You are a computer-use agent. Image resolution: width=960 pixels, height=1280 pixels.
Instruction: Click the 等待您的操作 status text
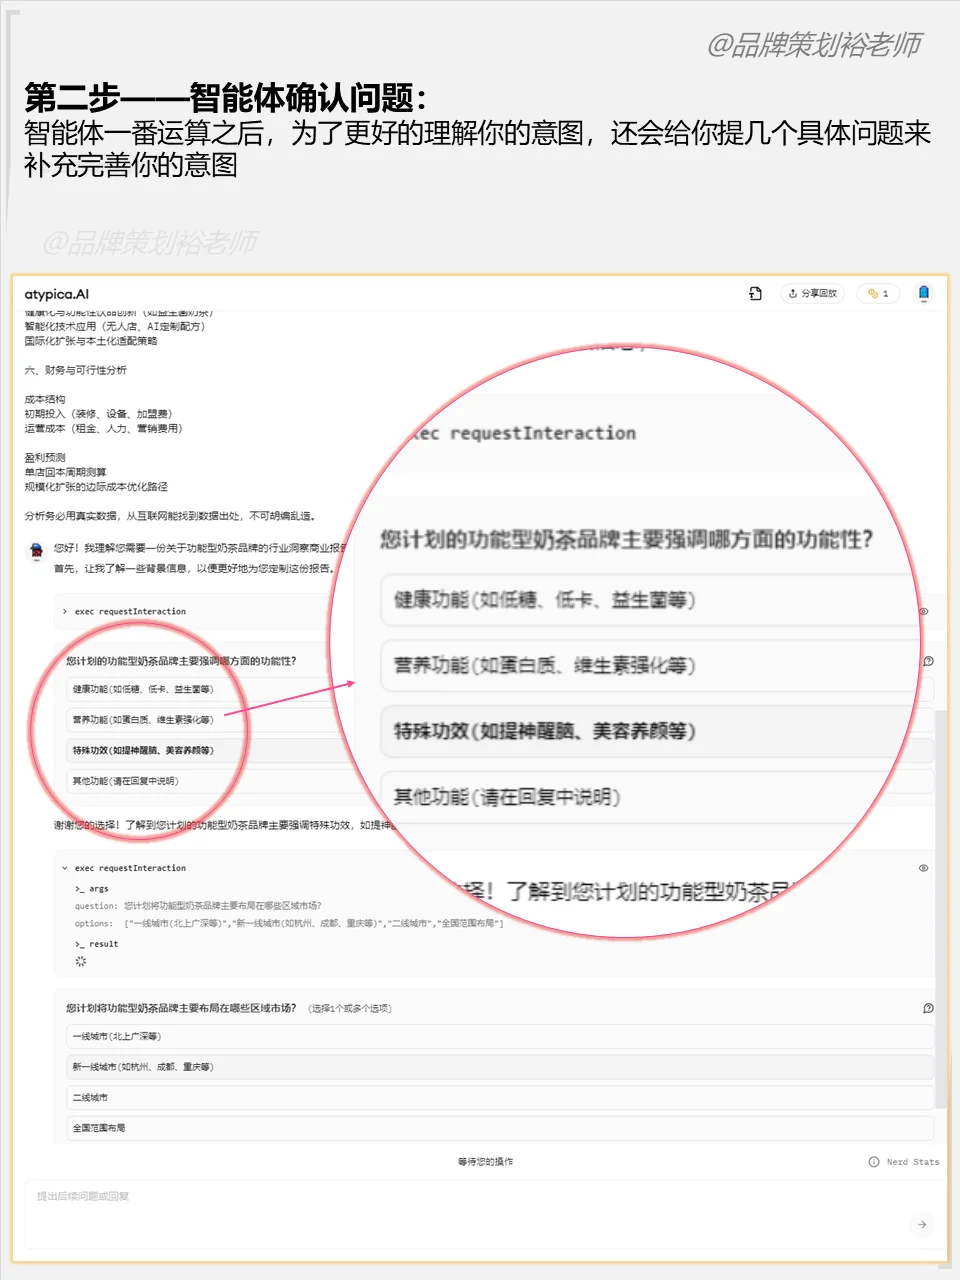pos(485,1162)
